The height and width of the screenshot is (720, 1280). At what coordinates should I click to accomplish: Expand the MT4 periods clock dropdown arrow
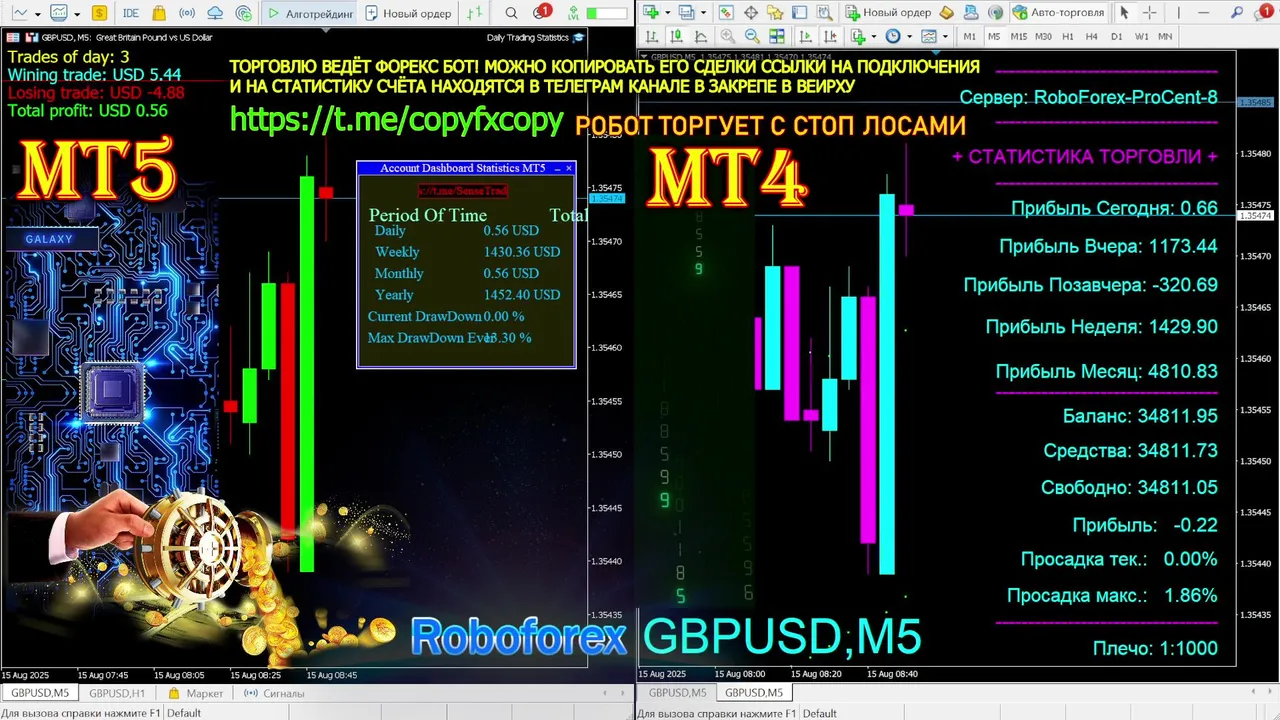pyautogui.click(x=910, y=37)
